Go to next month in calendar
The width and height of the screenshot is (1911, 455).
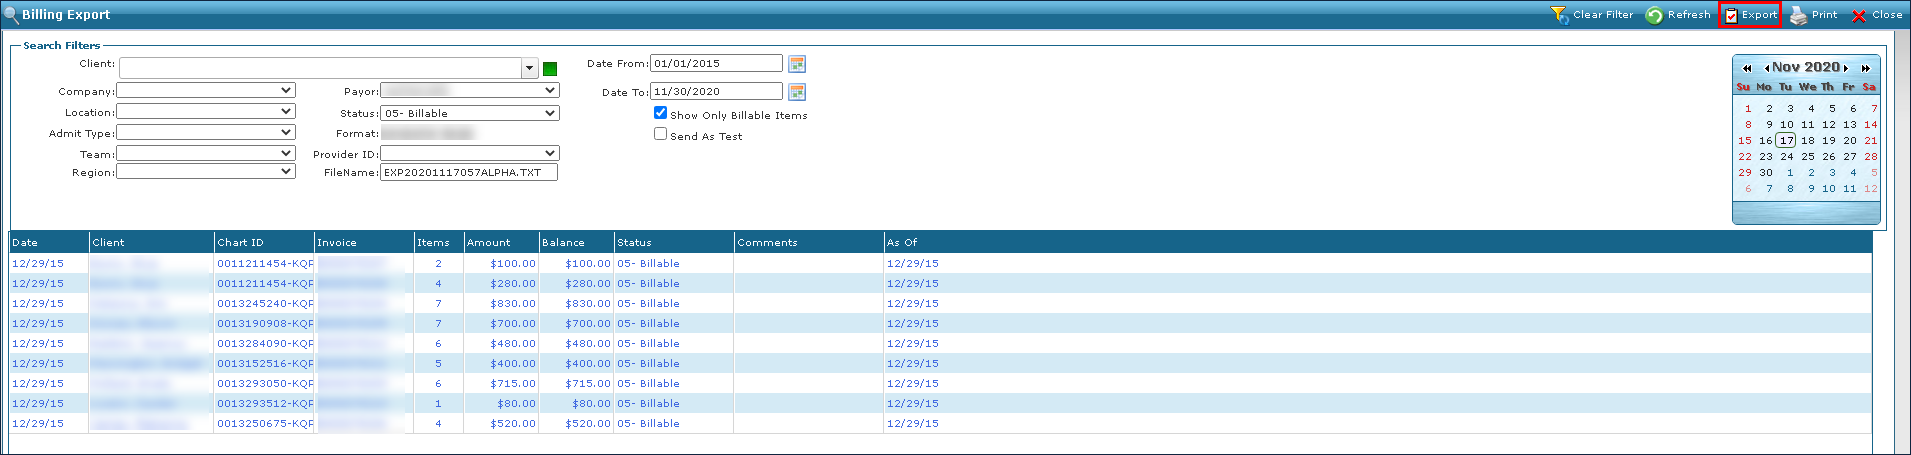pyautogui.click(x=1846, y=68)
